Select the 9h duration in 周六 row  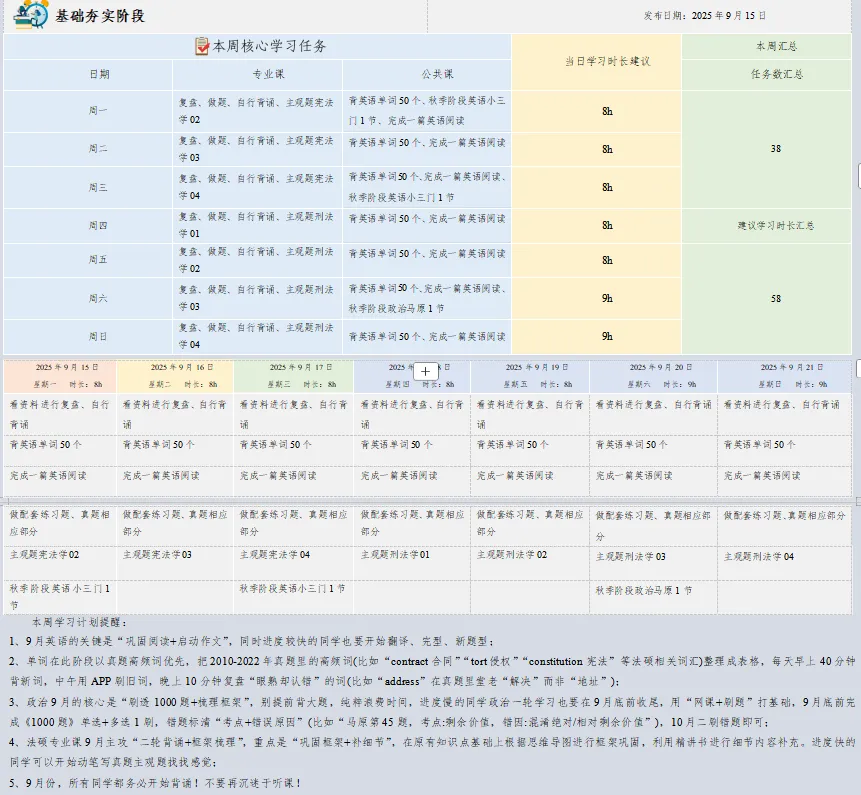[607, 299]
